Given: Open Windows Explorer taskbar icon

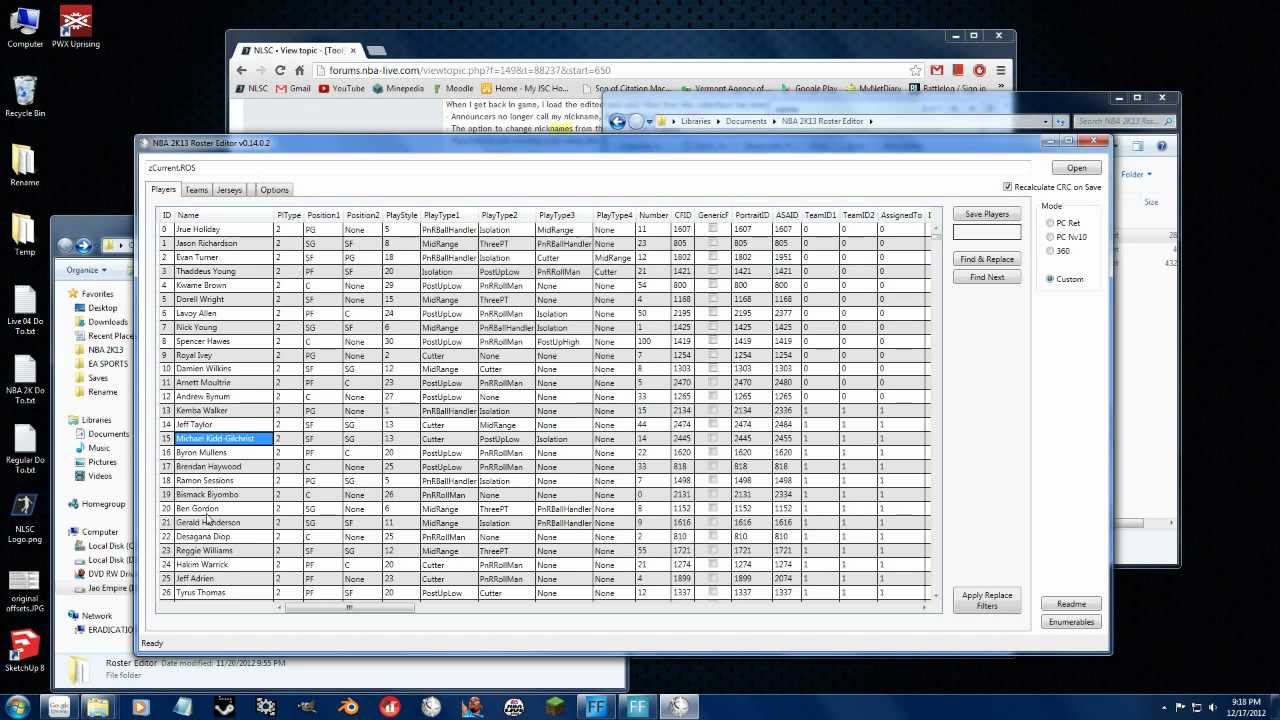Looking at the screenshot, I should point(98,707).
